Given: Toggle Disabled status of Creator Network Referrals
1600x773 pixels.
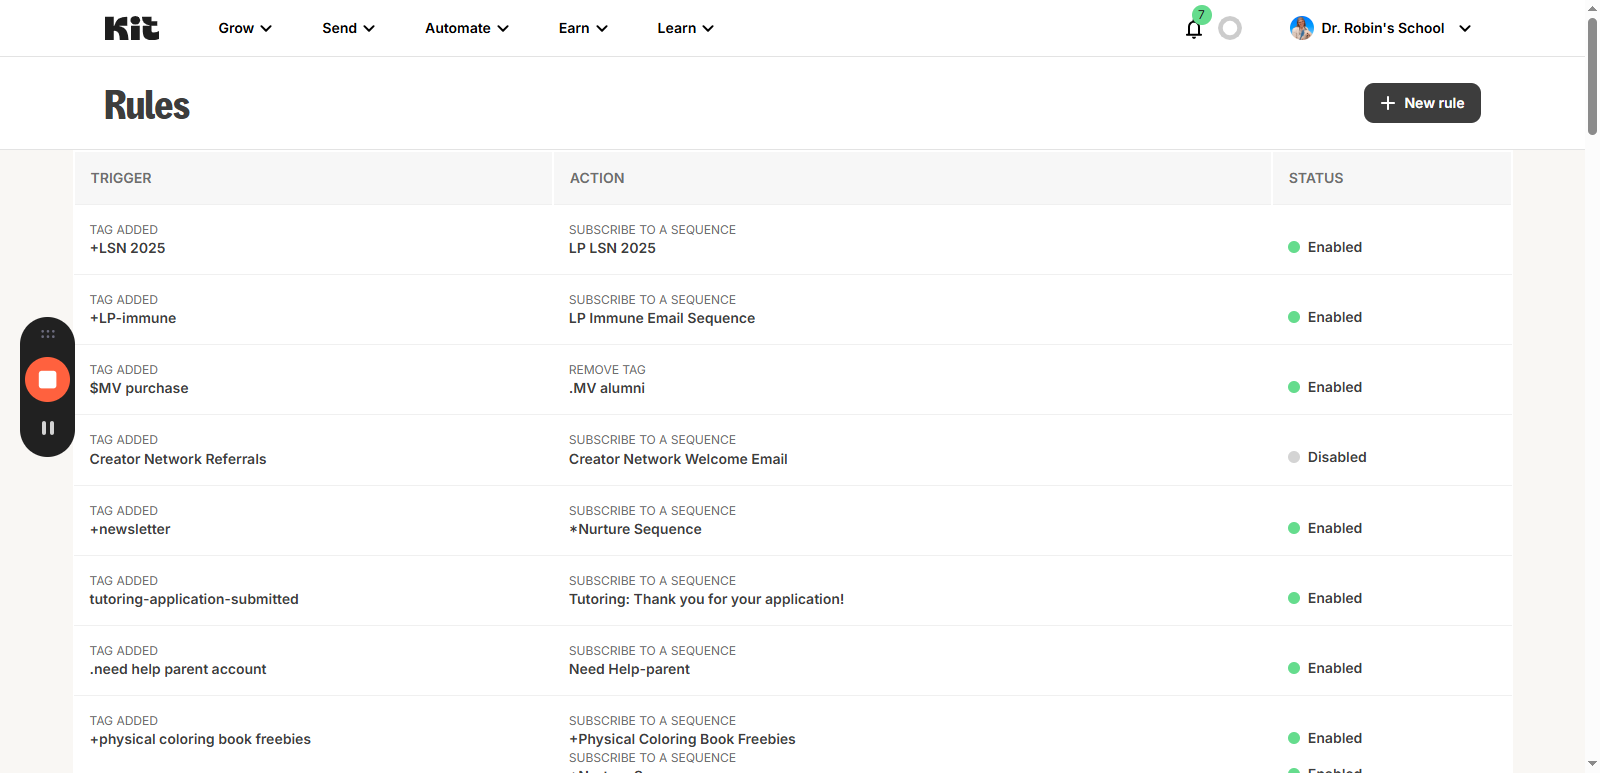Looking at the screenshot, I should coord(1336,457).
